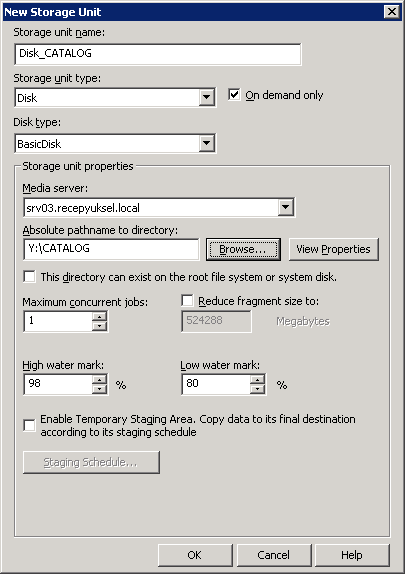405x574 pixels.
Task: Click the Browse... button
Action: tap(243, 249)
